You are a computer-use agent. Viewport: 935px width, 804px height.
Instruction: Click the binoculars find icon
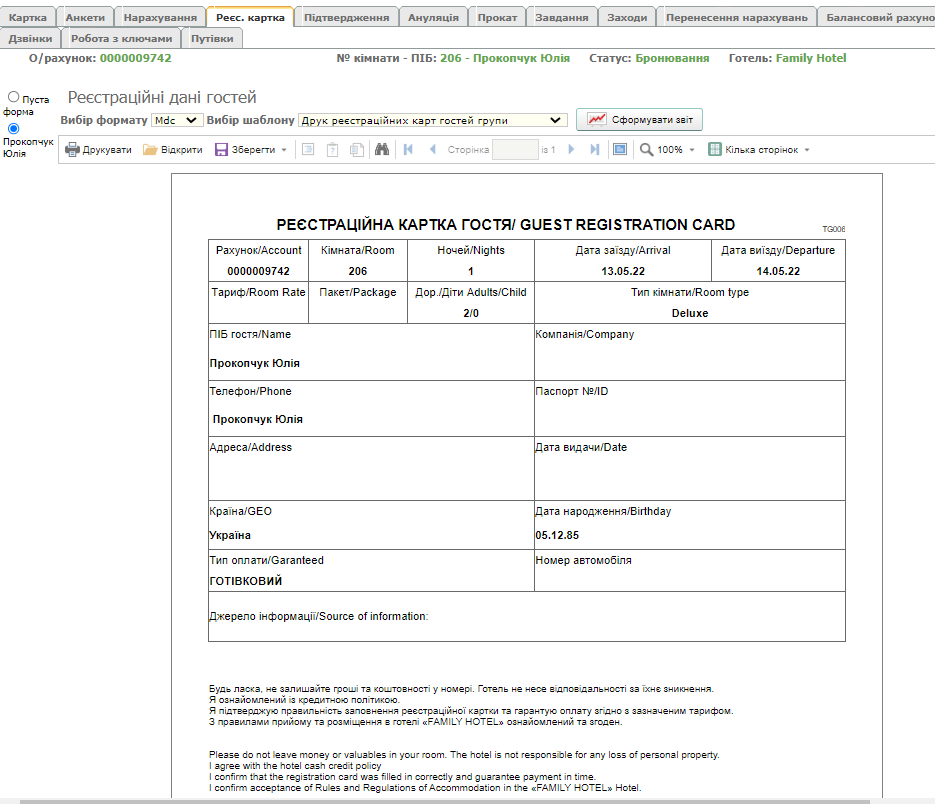pos(381,150)
